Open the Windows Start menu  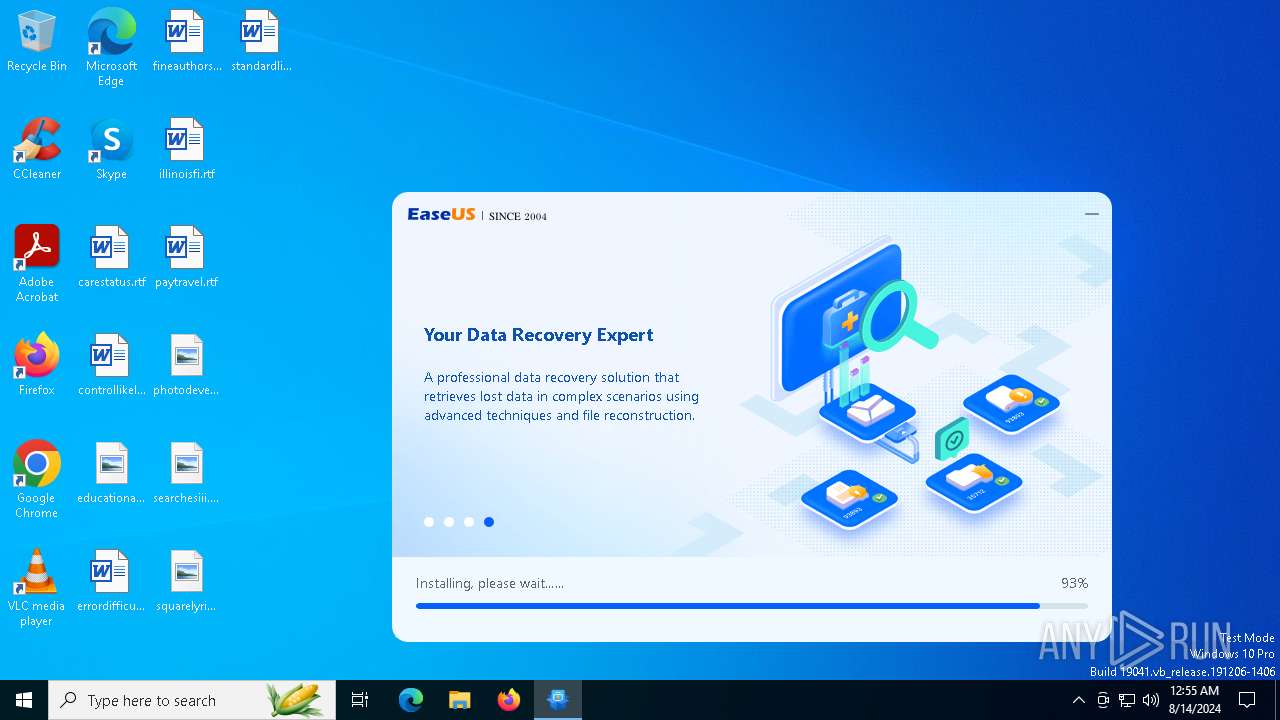pos(24,700)
